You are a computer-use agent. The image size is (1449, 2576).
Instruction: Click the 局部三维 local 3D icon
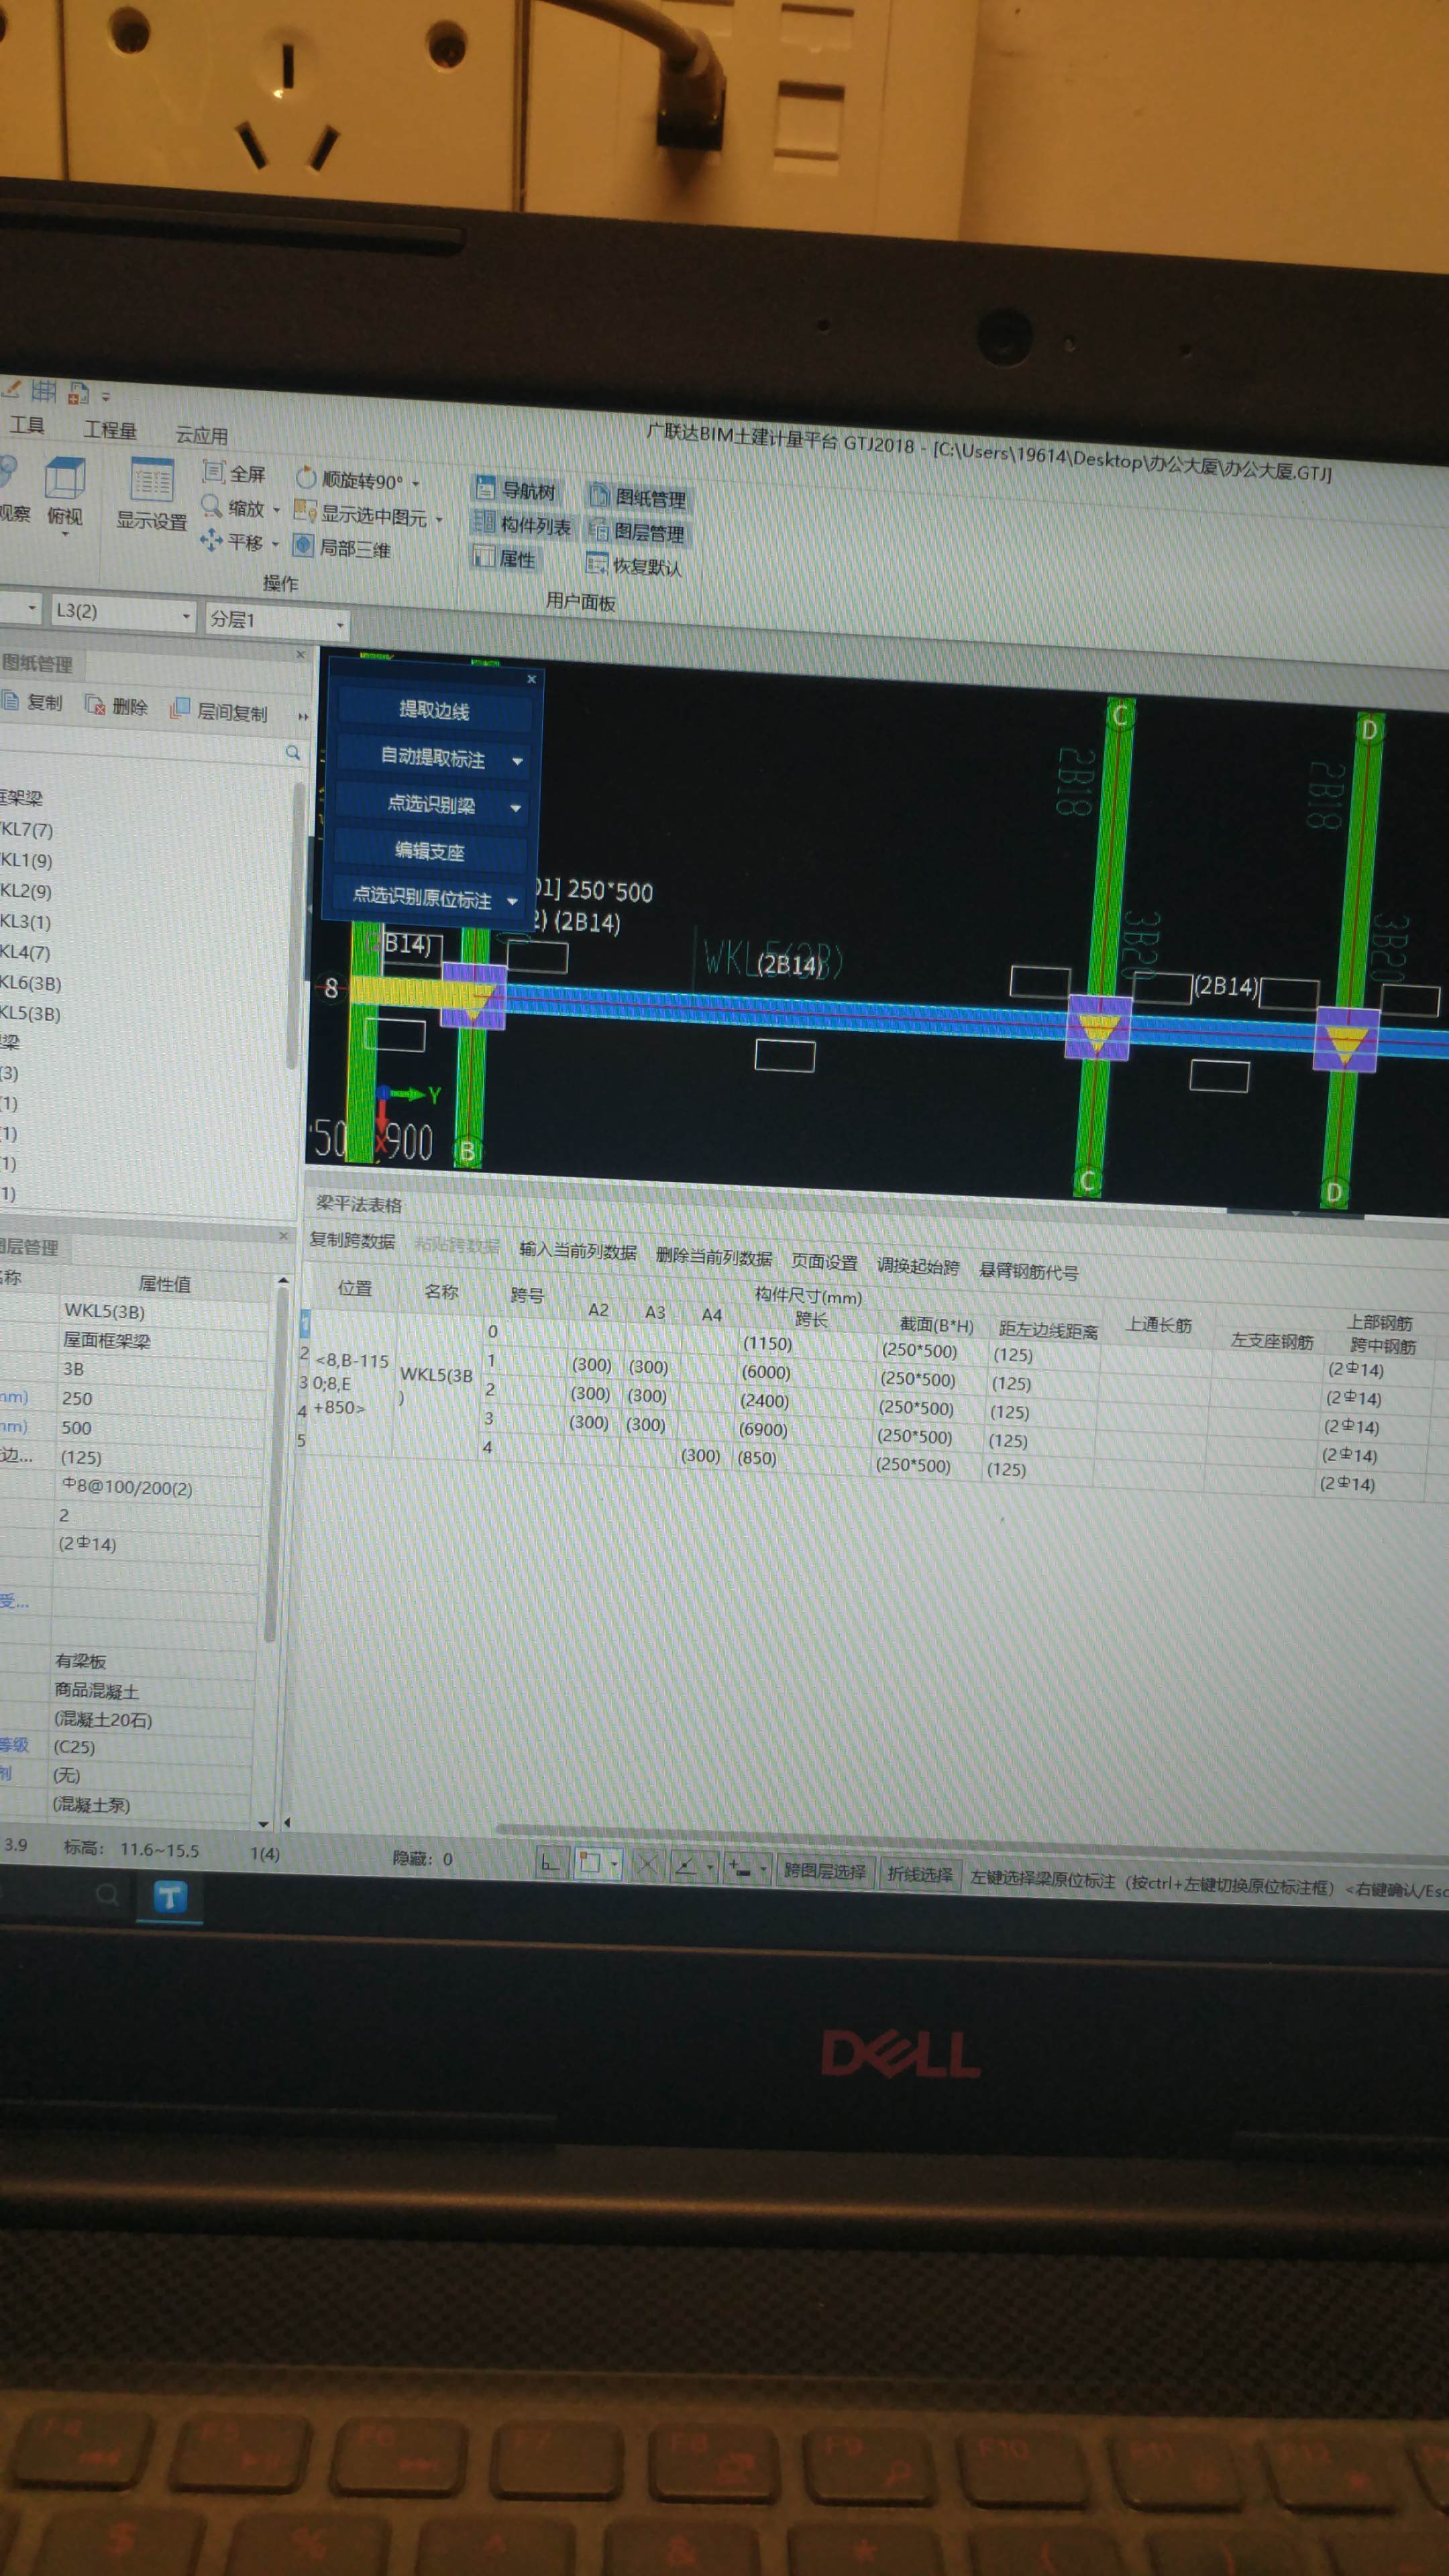(303, 545)
